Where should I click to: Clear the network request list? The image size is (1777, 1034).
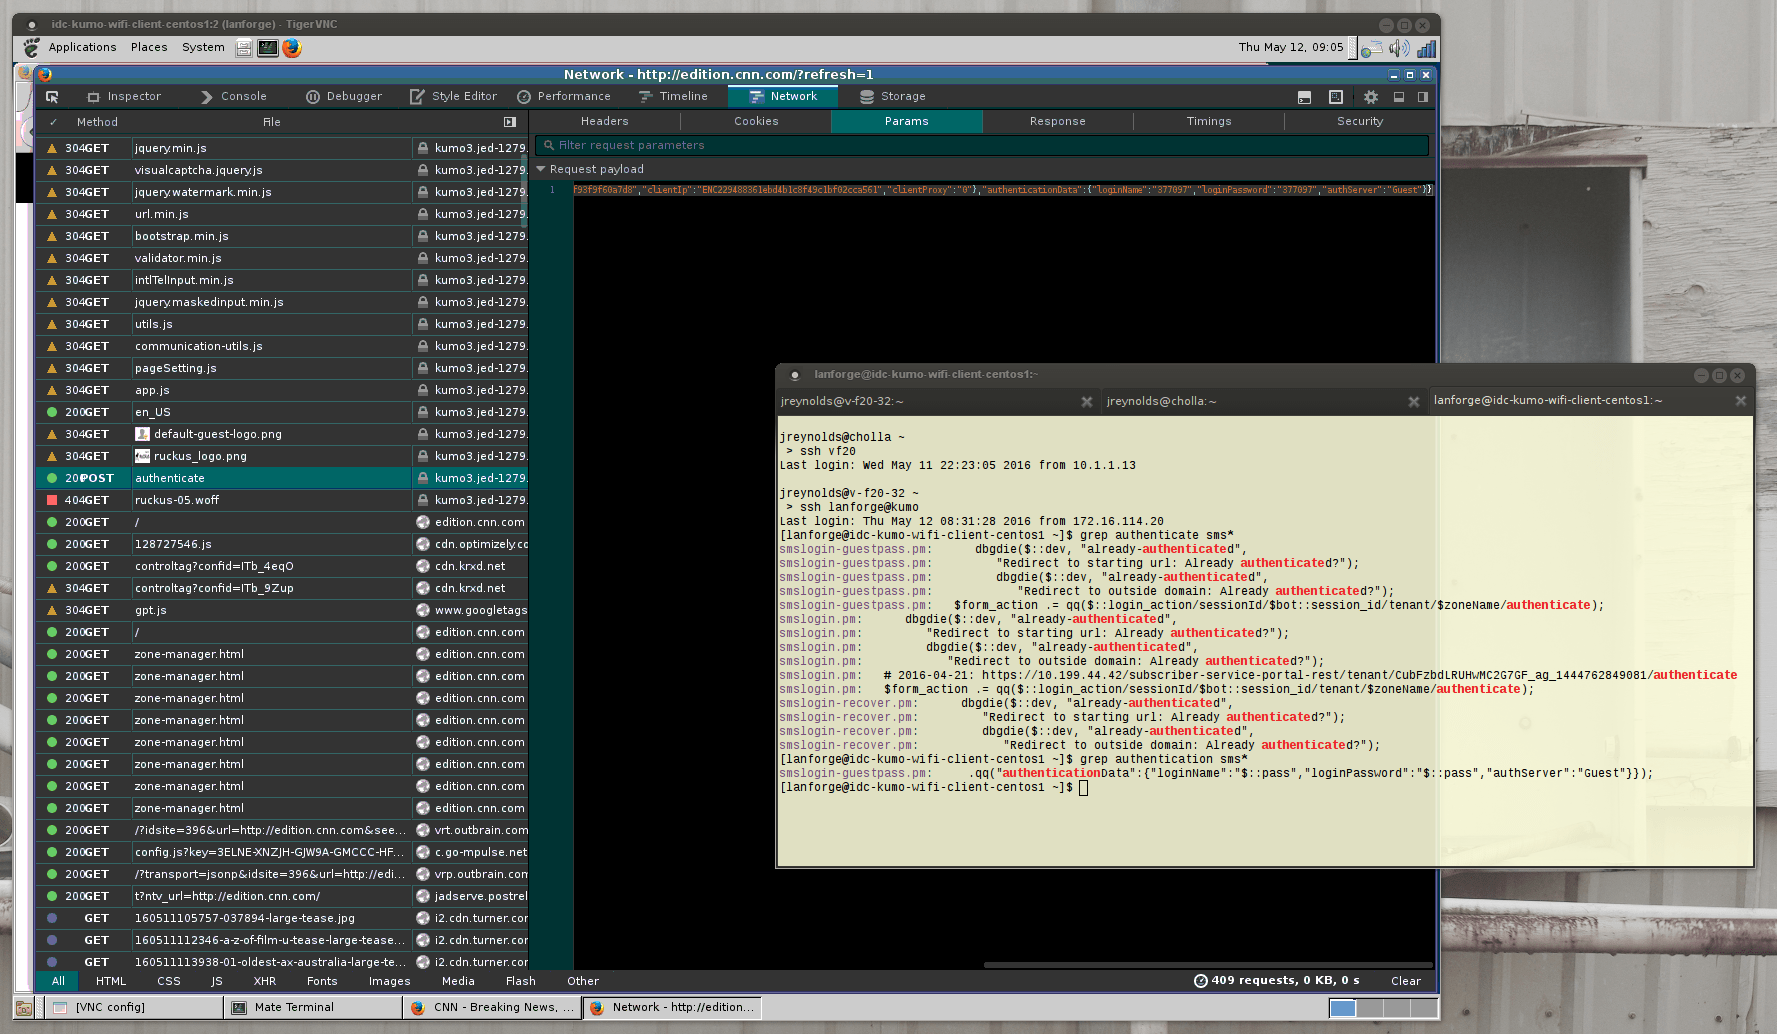tap(1405, 981)
